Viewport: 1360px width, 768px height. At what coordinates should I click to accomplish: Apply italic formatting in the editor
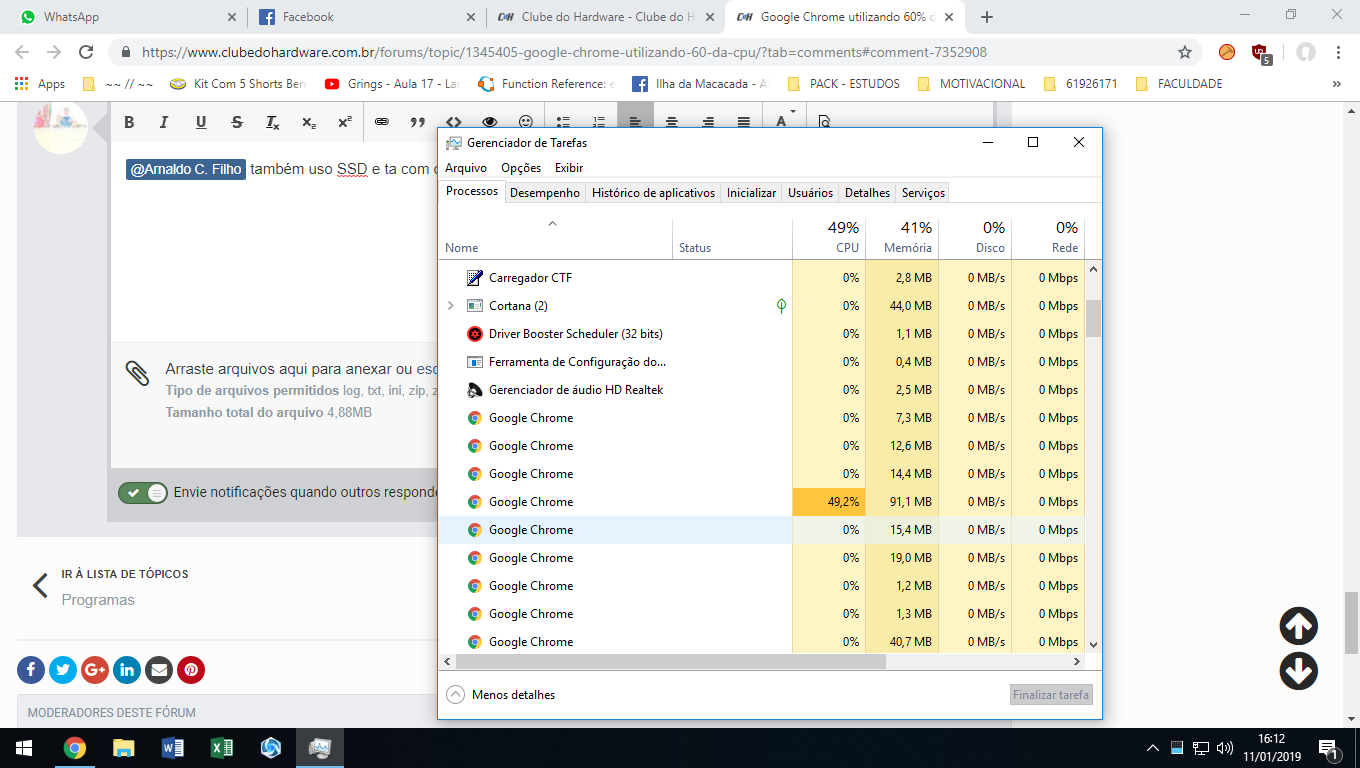164,122
